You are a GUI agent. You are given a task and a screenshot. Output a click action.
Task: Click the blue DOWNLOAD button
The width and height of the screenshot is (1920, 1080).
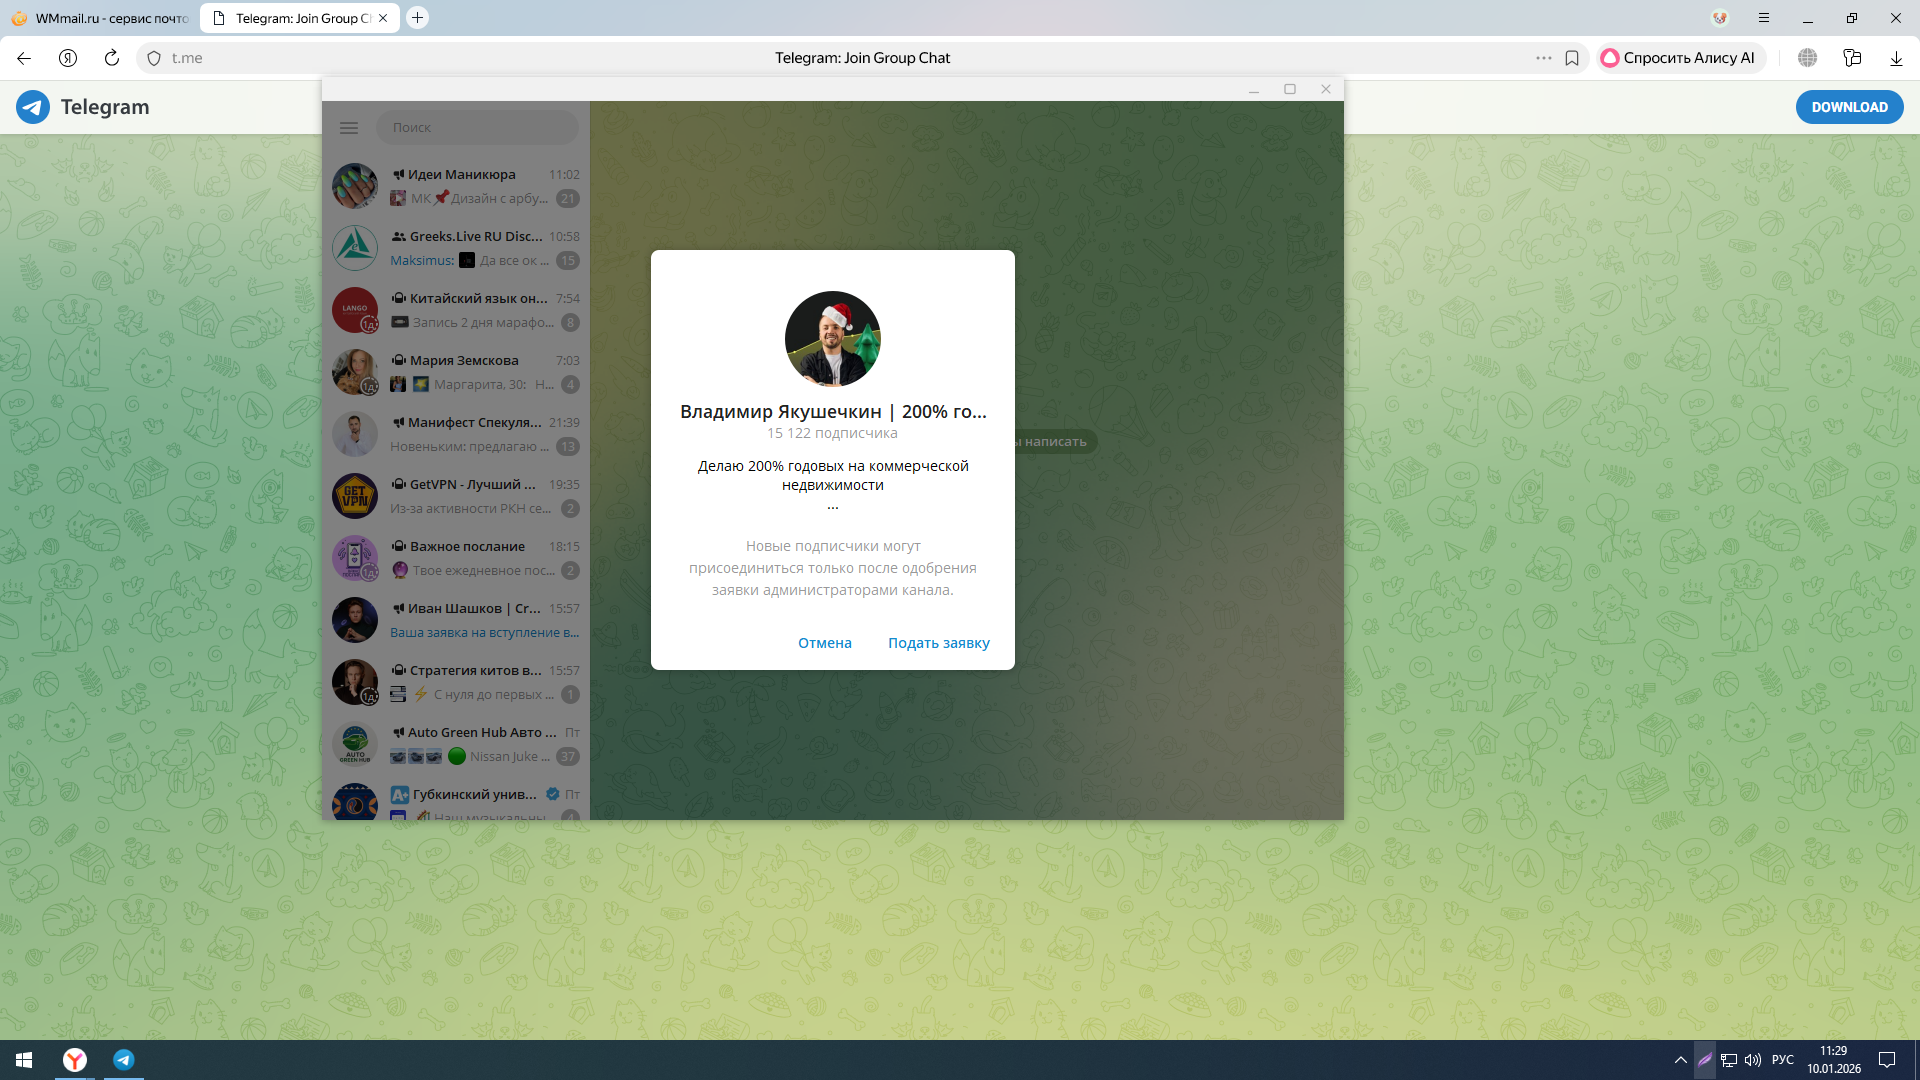(1849, 107)
